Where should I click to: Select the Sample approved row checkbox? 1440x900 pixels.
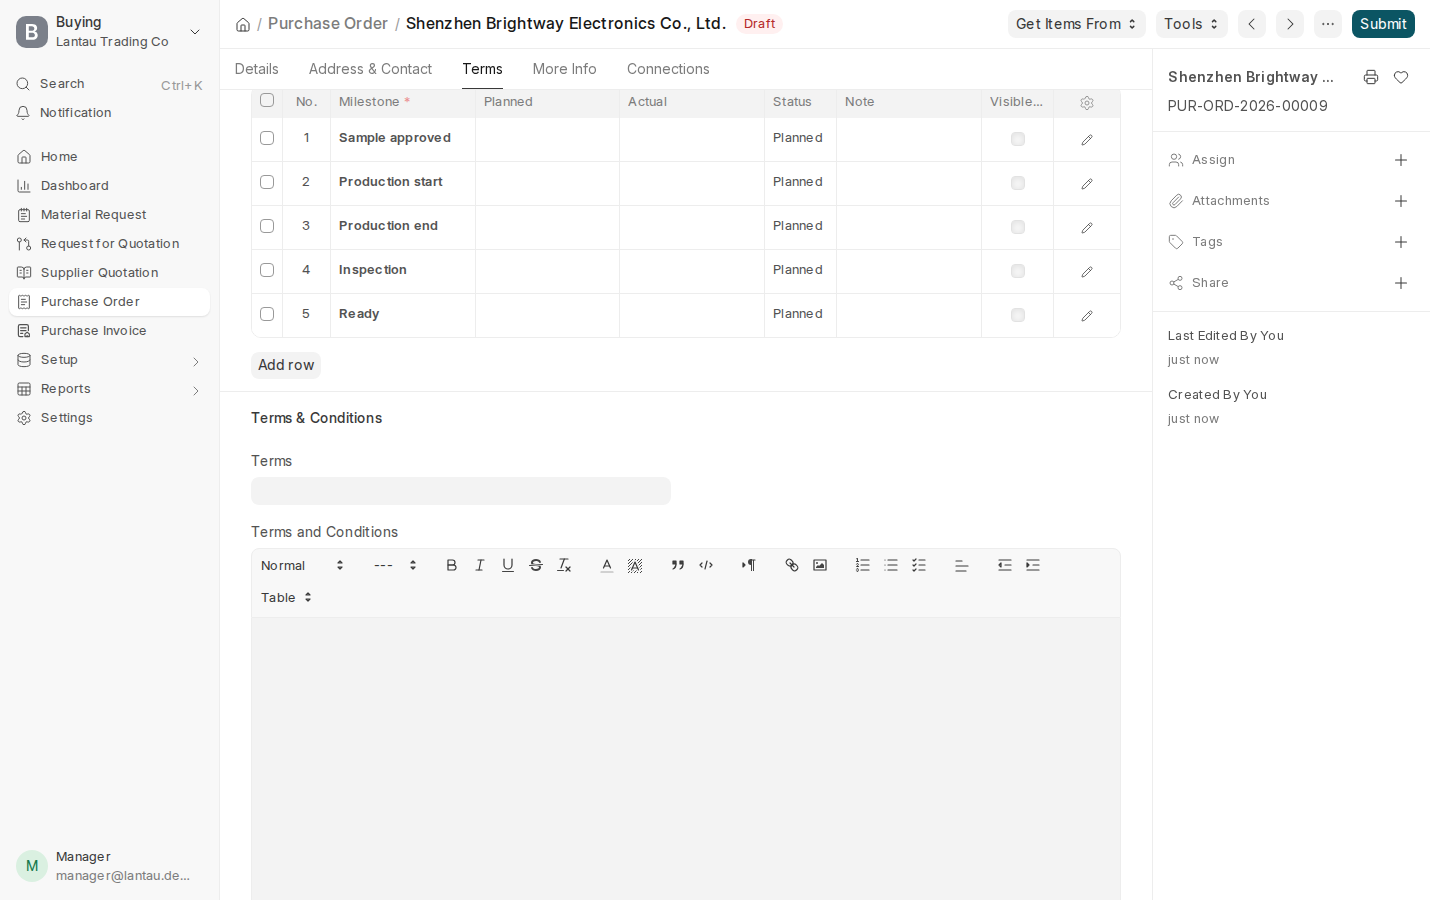coord(267,138)
